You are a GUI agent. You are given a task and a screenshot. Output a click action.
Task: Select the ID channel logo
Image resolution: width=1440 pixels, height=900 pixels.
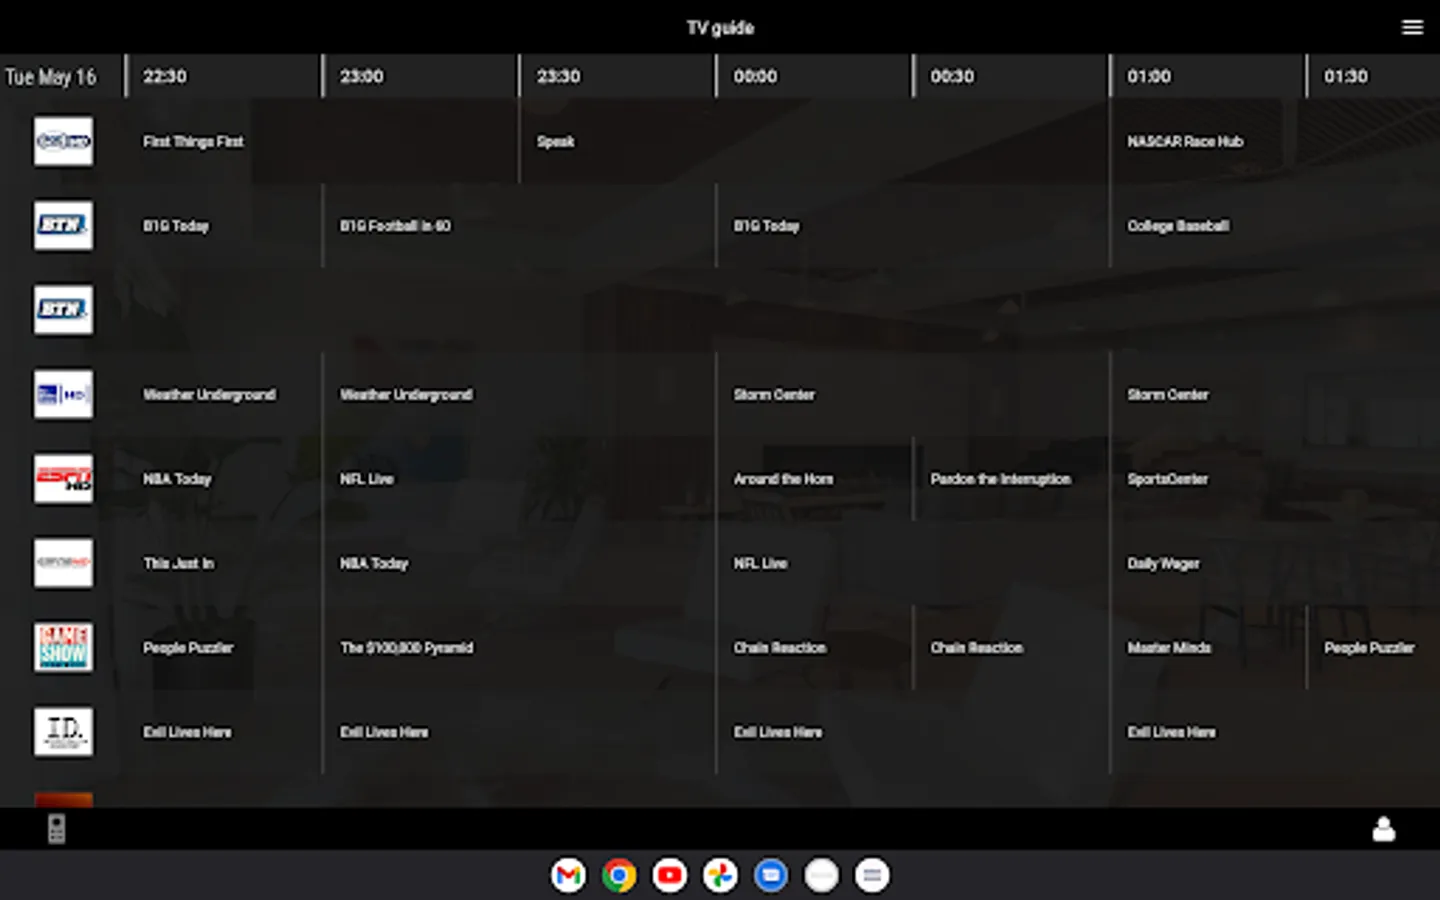(63, 732)
